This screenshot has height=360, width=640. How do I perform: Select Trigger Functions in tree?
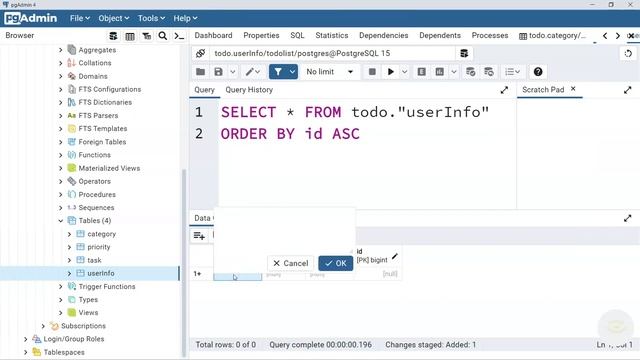(107, 287)
